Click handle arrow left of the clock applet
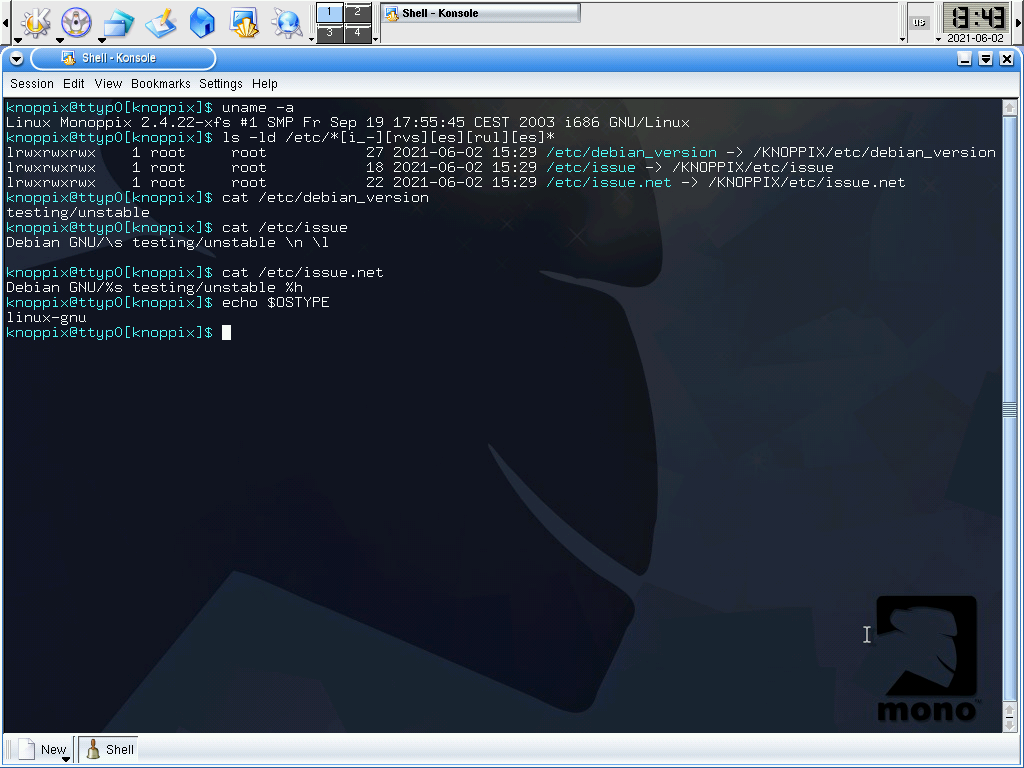The height and width of the screenshot is (768, 1024). [938, 39]
